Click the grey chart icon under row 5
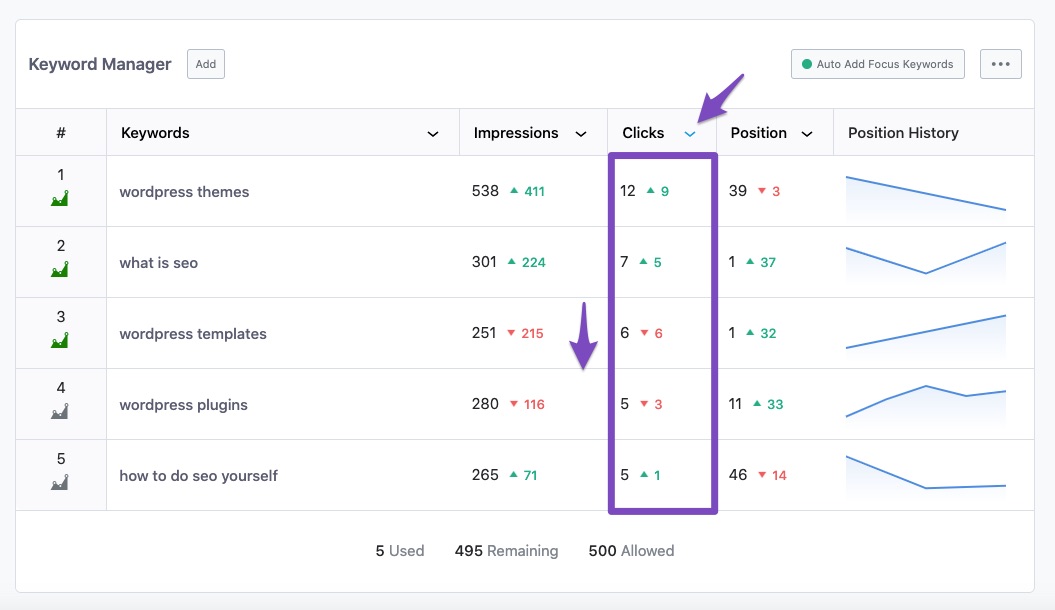Image resolution: width=1055 pixels, height=610 pixels. [60, 482]
